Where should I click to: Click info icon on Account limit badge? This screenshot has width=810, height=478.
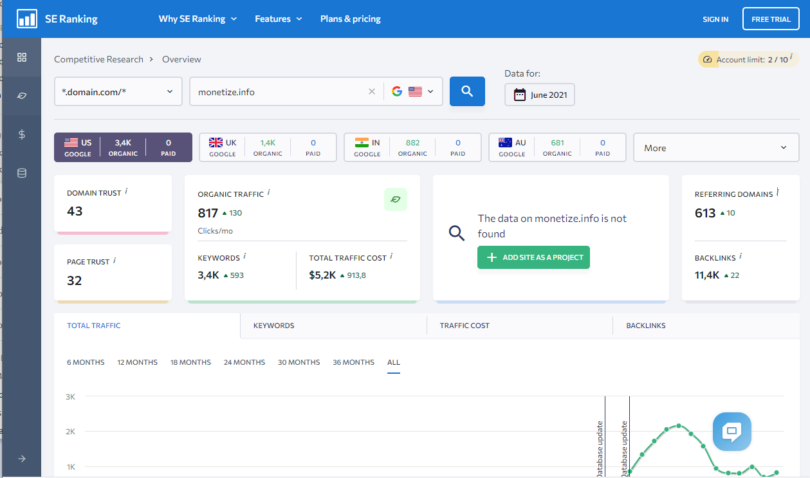tap(791, 57)
